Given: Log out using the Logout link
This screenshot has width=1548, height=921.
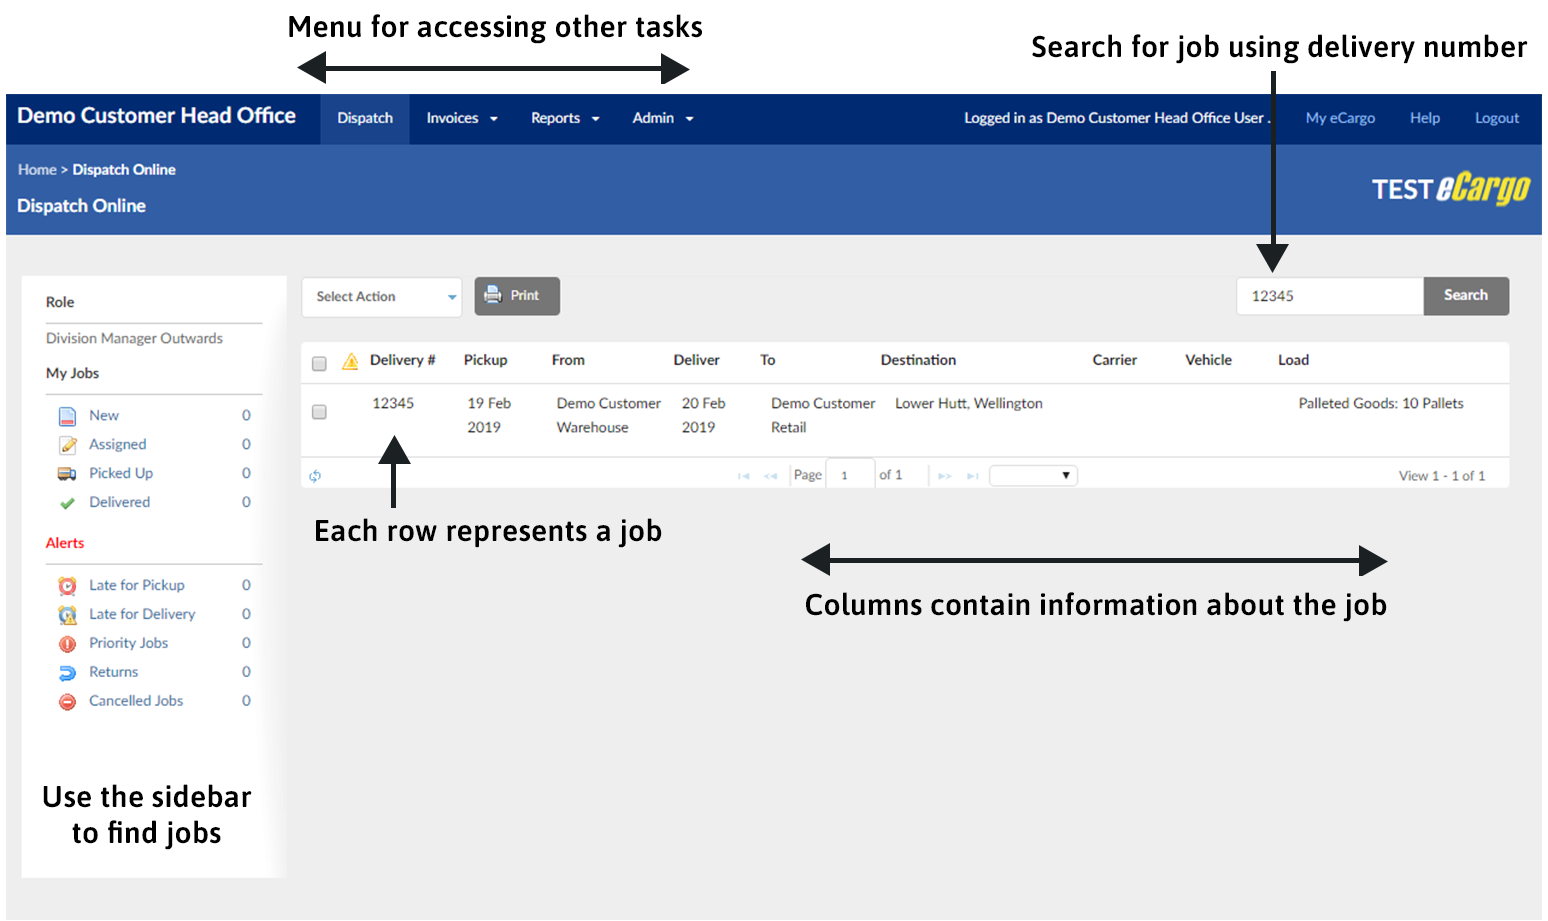Looking at the screenshot, I should point(1497,118).
